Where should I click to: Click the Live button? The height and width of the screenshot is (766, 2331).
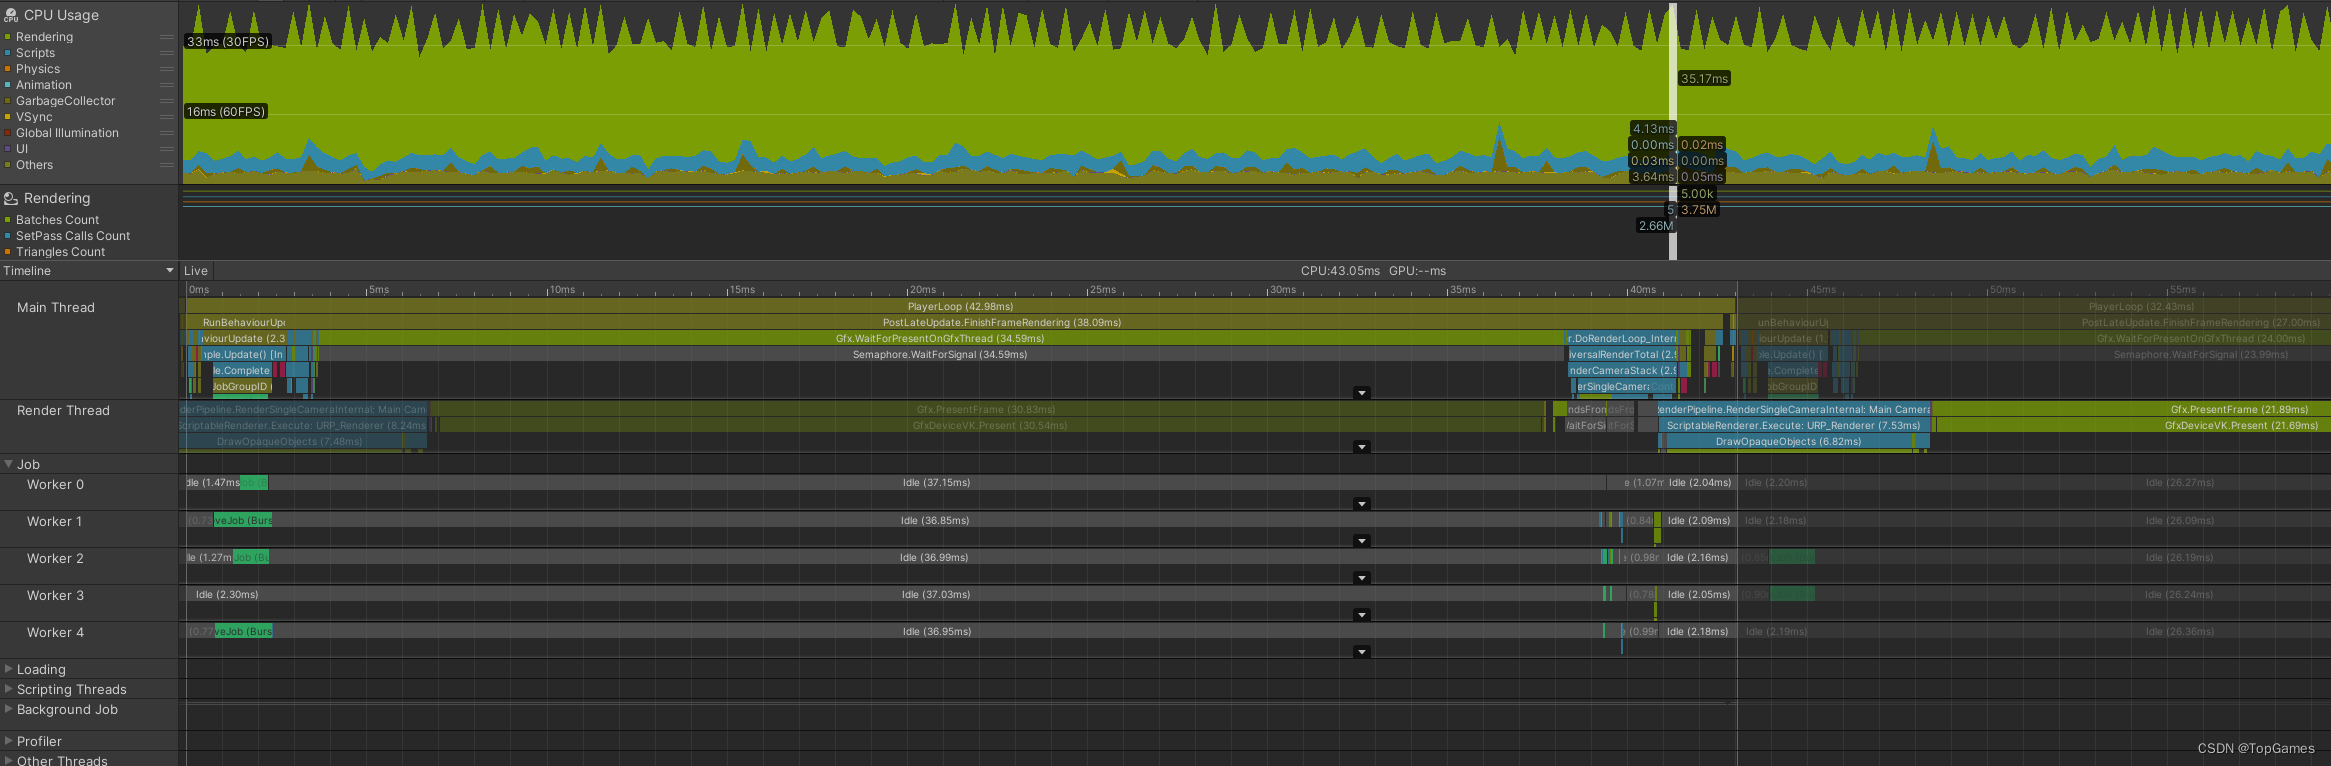196,271
